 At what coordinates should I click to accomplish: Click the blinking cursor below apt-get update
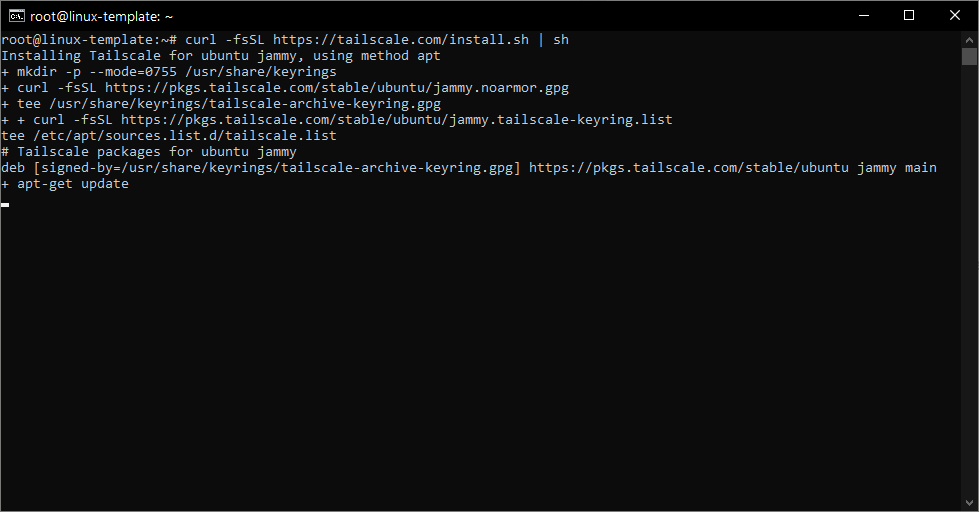pyautogui.click(x=5, y=204)
